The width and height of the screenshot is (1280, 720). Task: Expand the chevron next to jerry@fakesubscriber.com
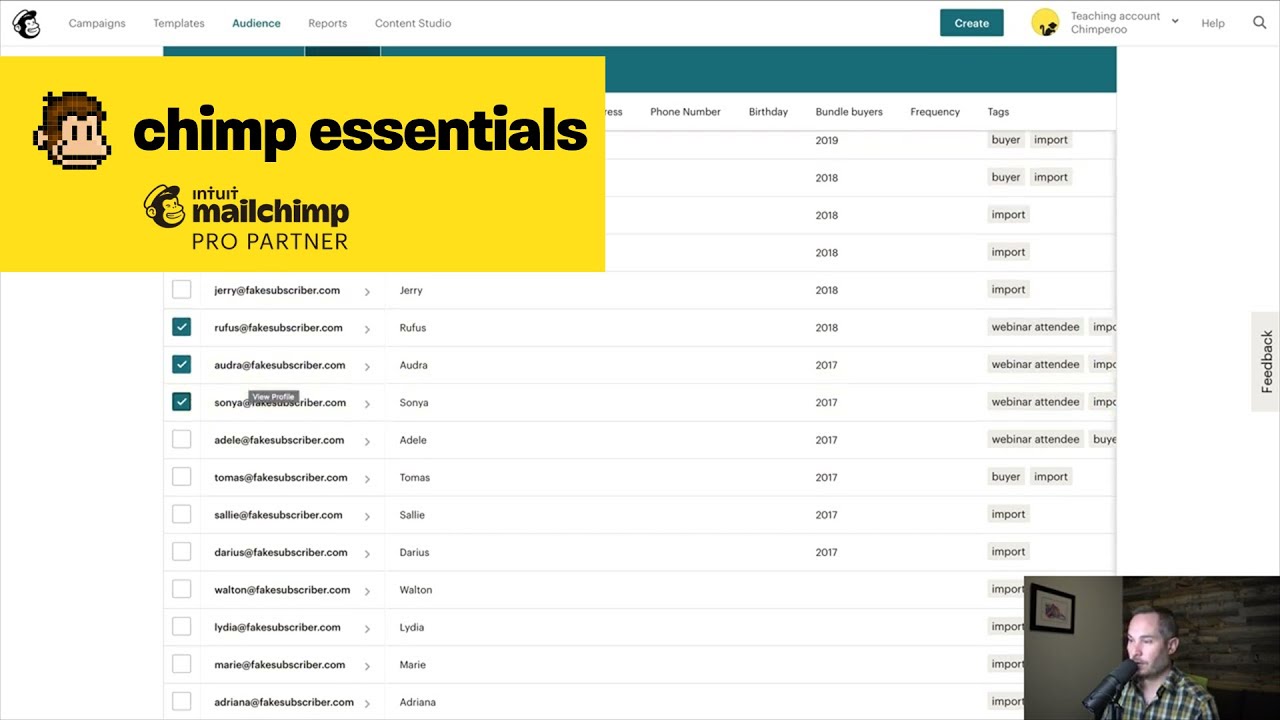click(x=367, y=291)
